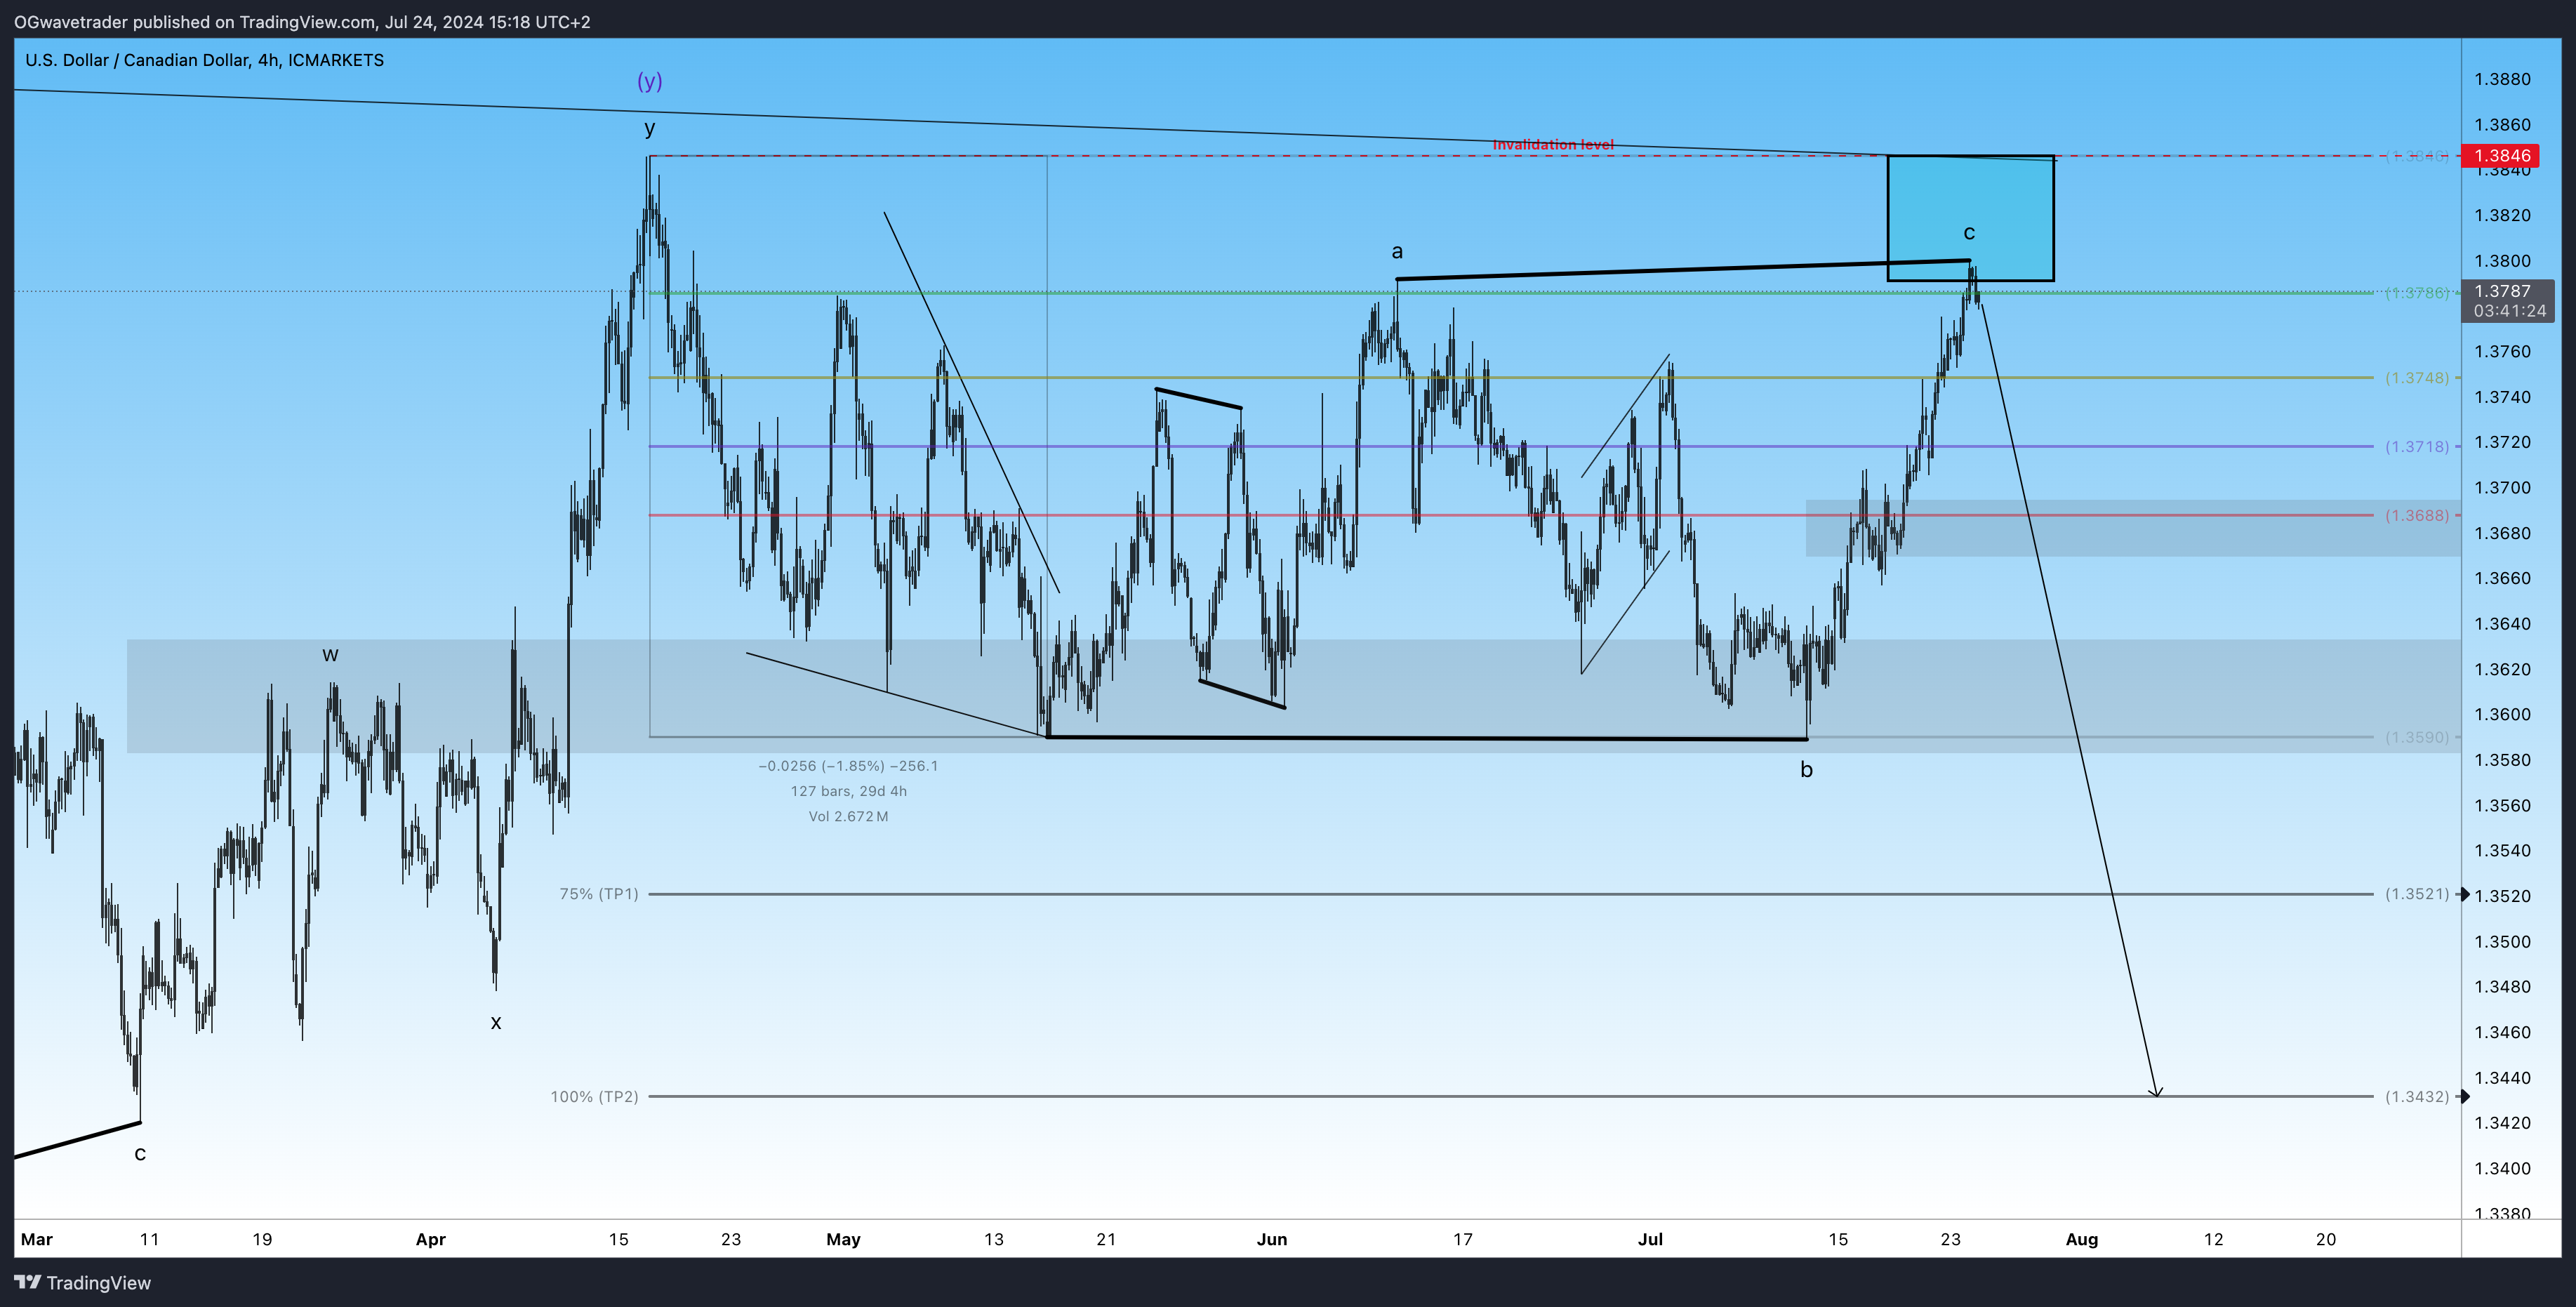This screenshot has height=1307, width=2576.
Task: Click the (1.3521) level label
Action: pyautogui.click(x=2417, y=894)
